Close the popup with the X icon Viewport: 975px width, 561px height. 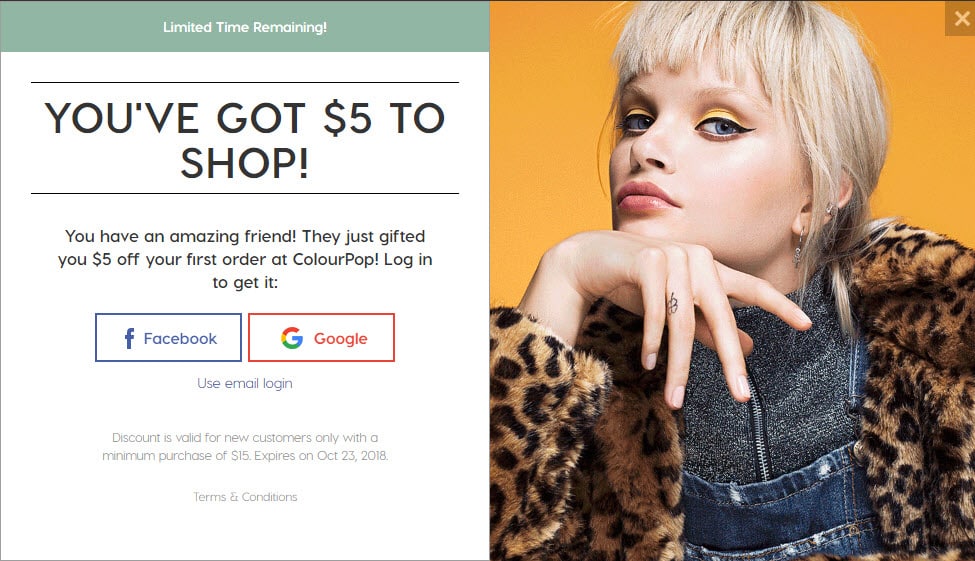pos(961,19)
